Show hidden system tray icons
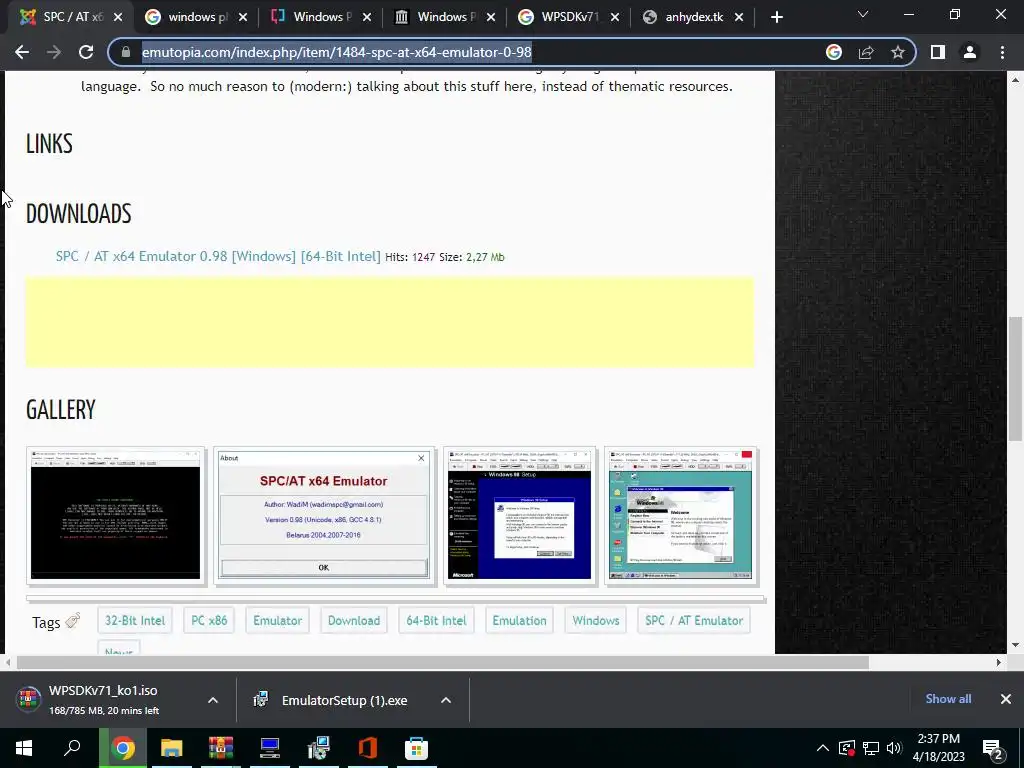This screenshot has width=1024, height=768. tap(823, 748)
